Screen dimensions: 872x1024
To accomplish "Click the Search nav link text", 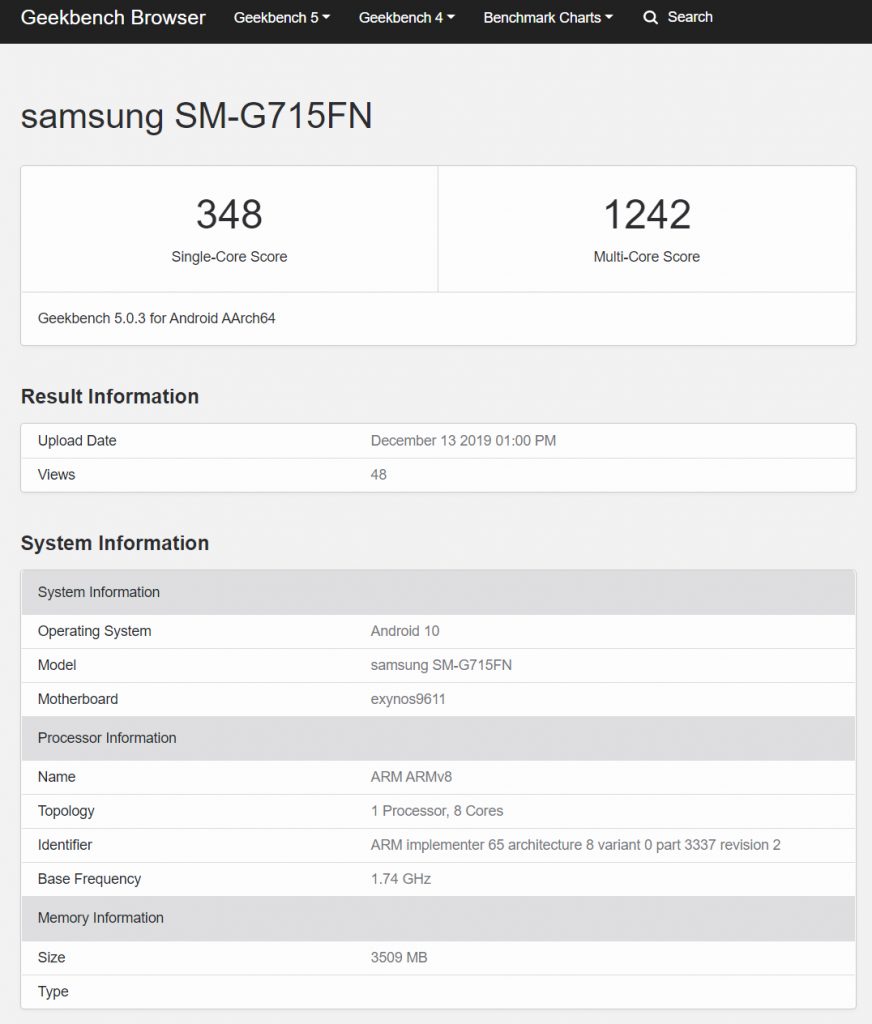I will (x=690, y=18).
